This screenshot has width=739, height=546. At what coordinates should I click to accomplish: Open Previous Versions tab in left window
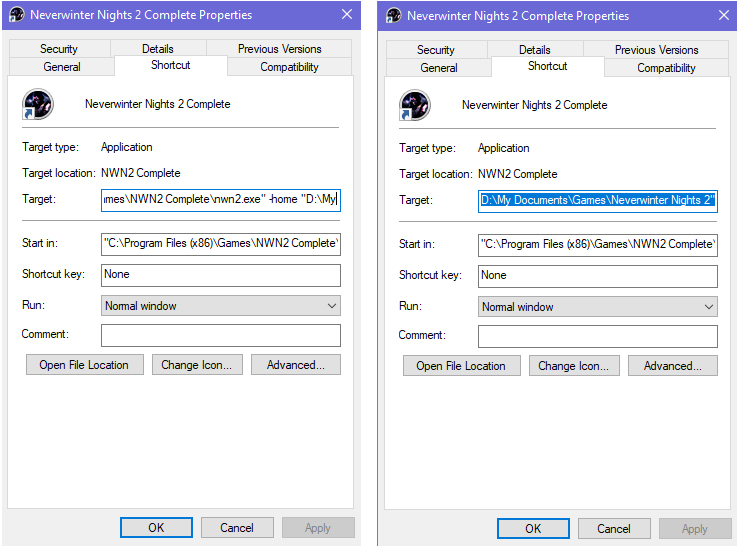click(x=279, y=49)
